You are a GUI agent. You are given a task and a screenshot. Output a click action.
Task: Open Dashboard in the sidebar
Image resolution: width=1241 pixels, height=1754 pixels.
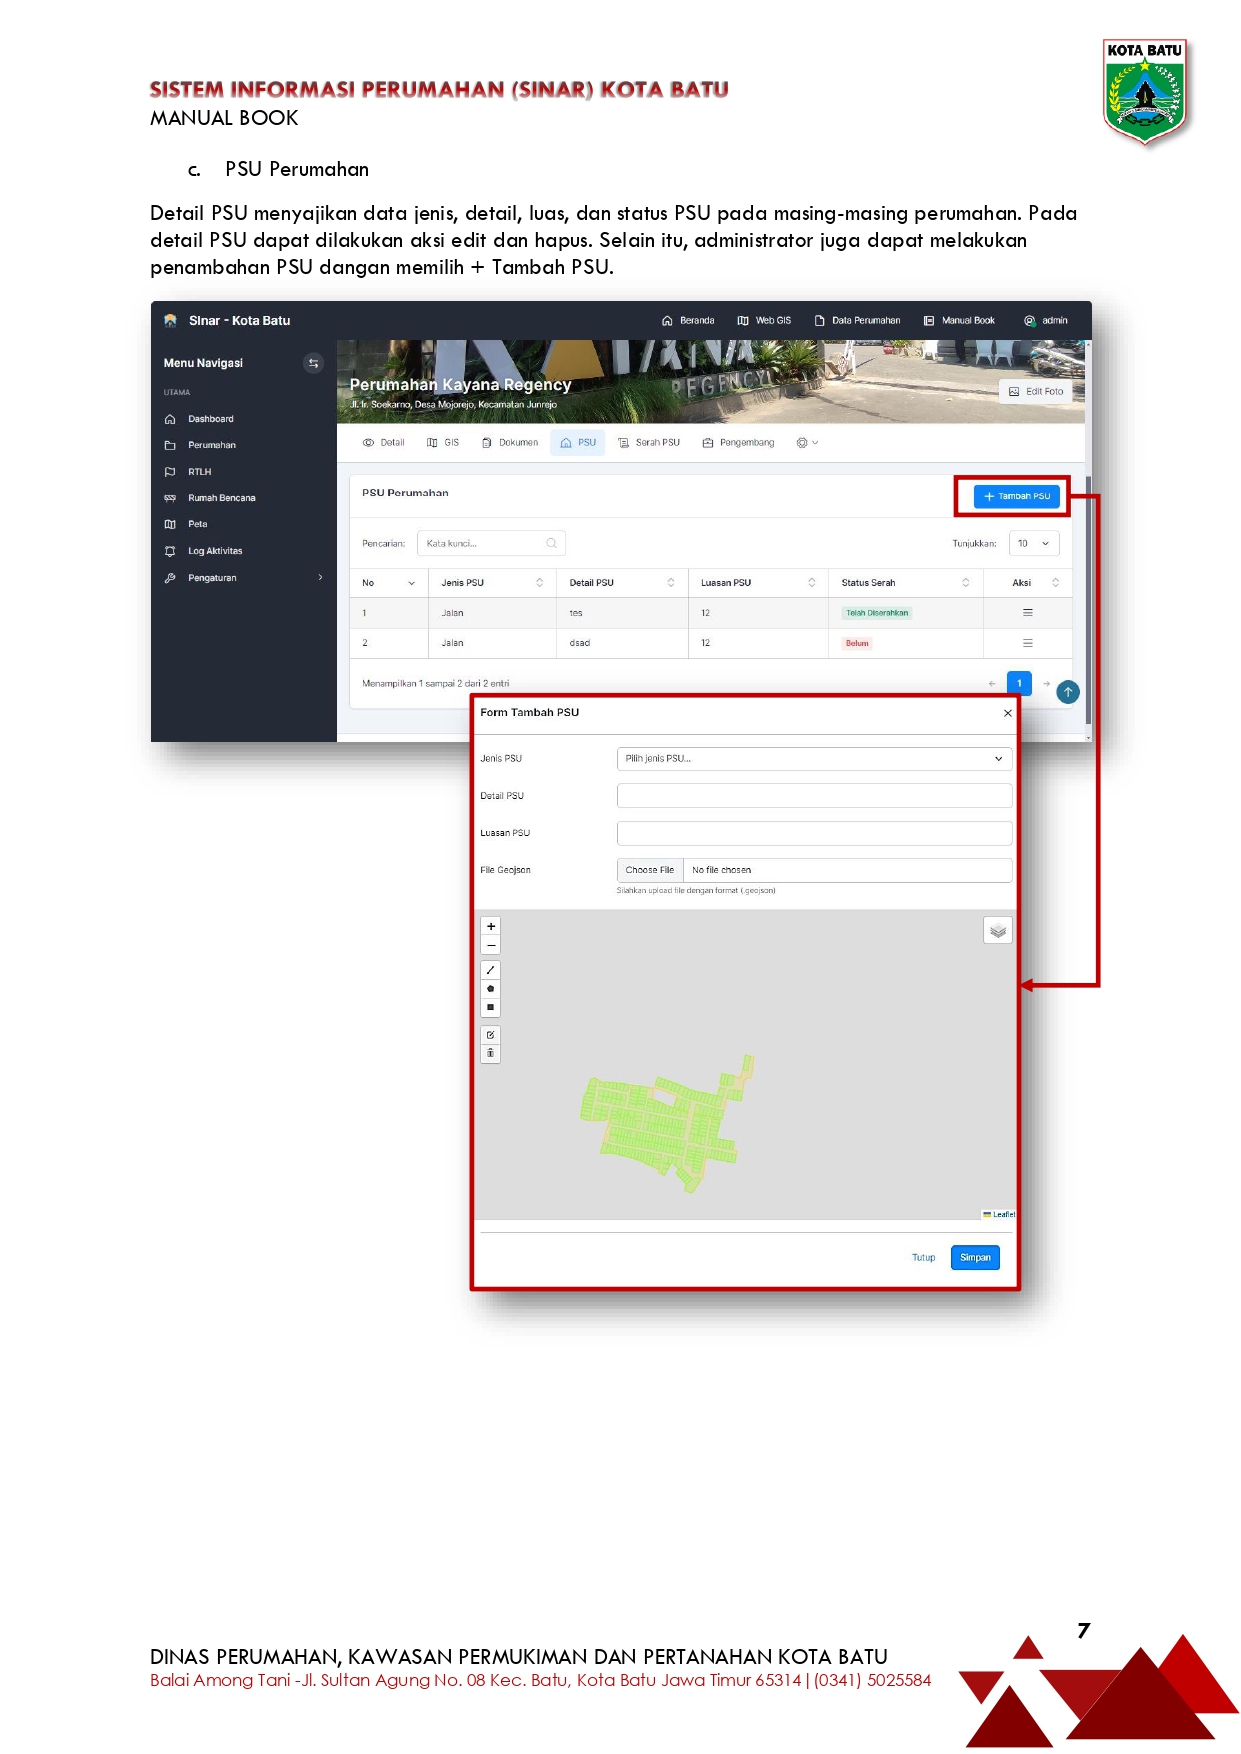[x=211, y=419]
